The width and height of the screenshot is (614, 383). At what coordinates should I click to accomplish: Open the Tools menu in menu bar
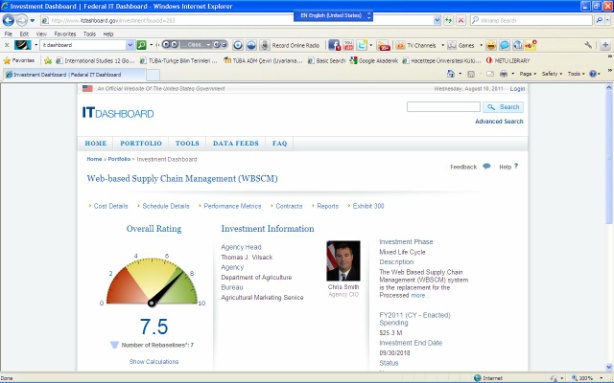[x=89, y=34]
